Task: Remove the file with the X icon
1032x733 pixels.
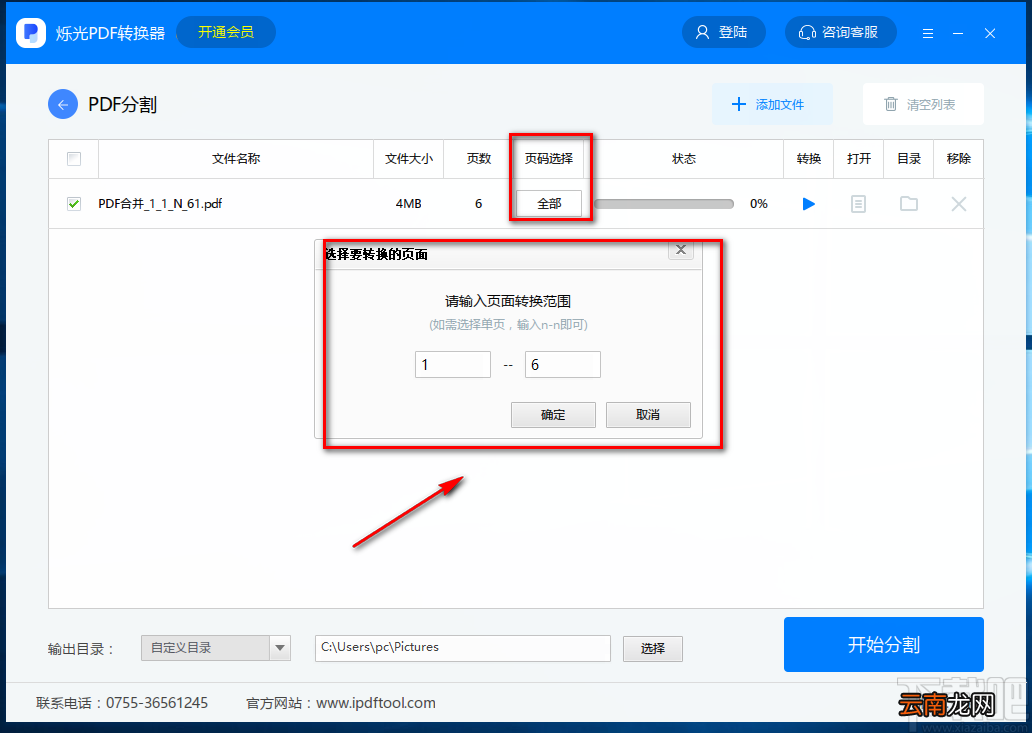Action: pos(959,204)
